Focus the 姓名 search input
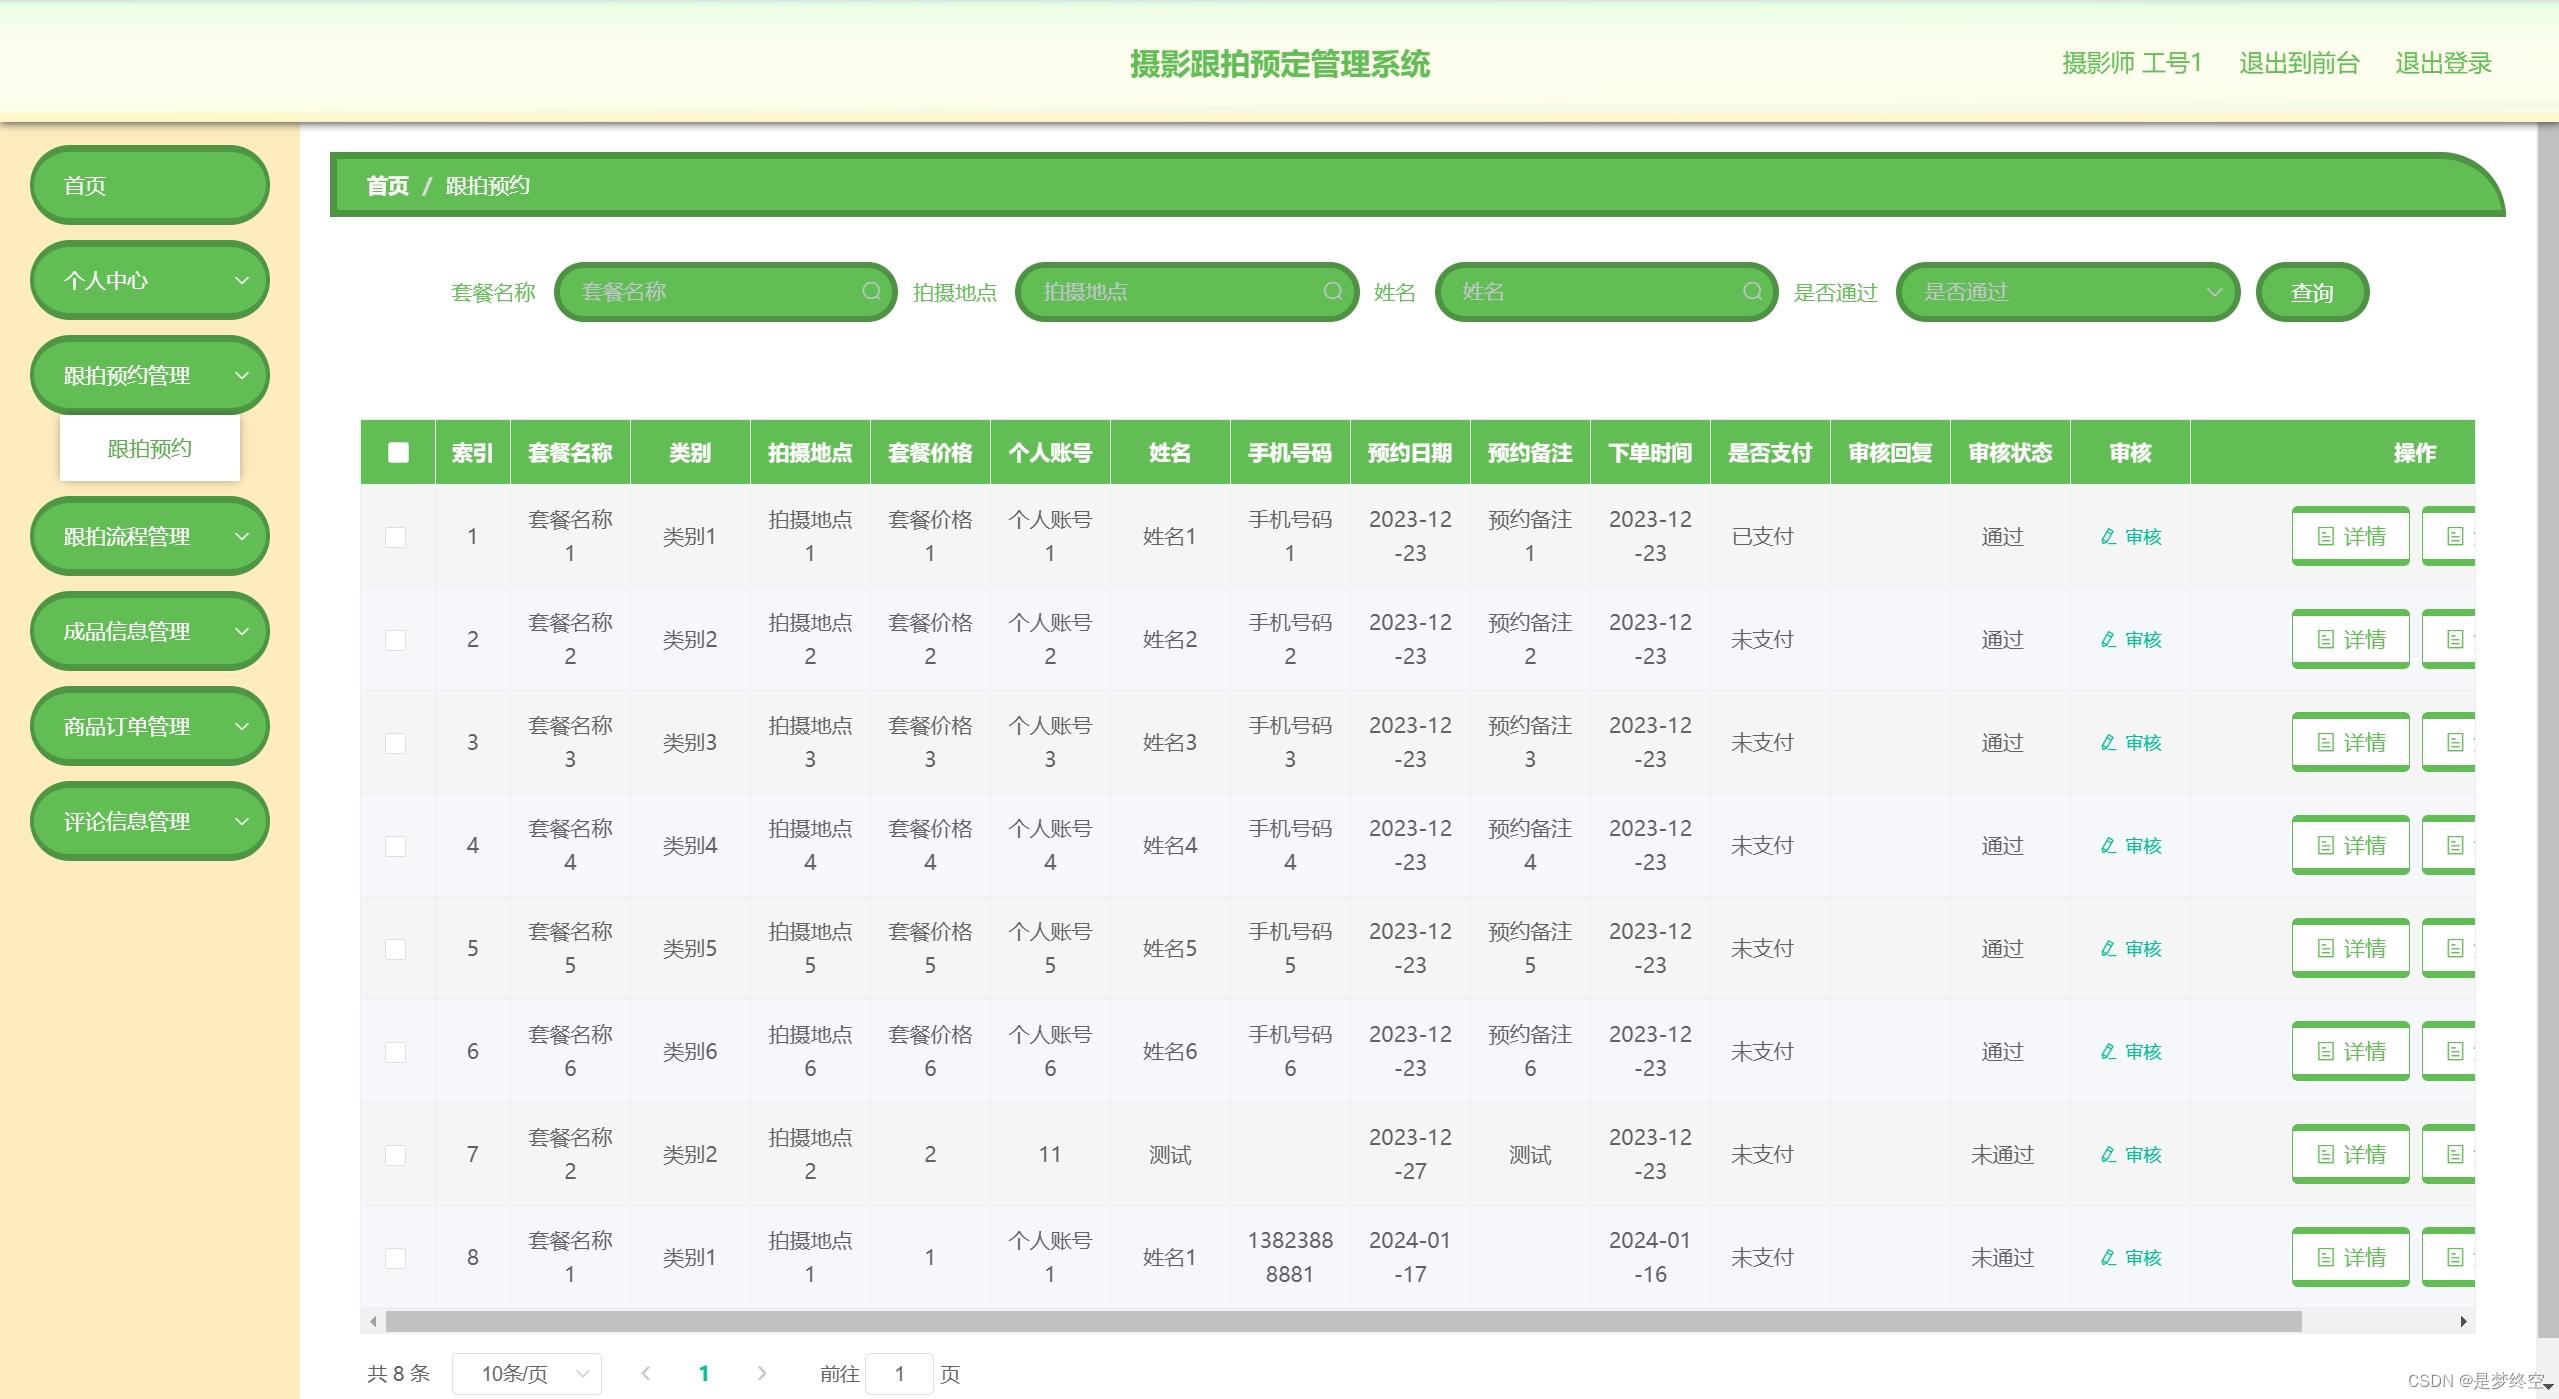Image resolution: width=2559 pixels, height=1399 pixels. (x=1606, y=292)
